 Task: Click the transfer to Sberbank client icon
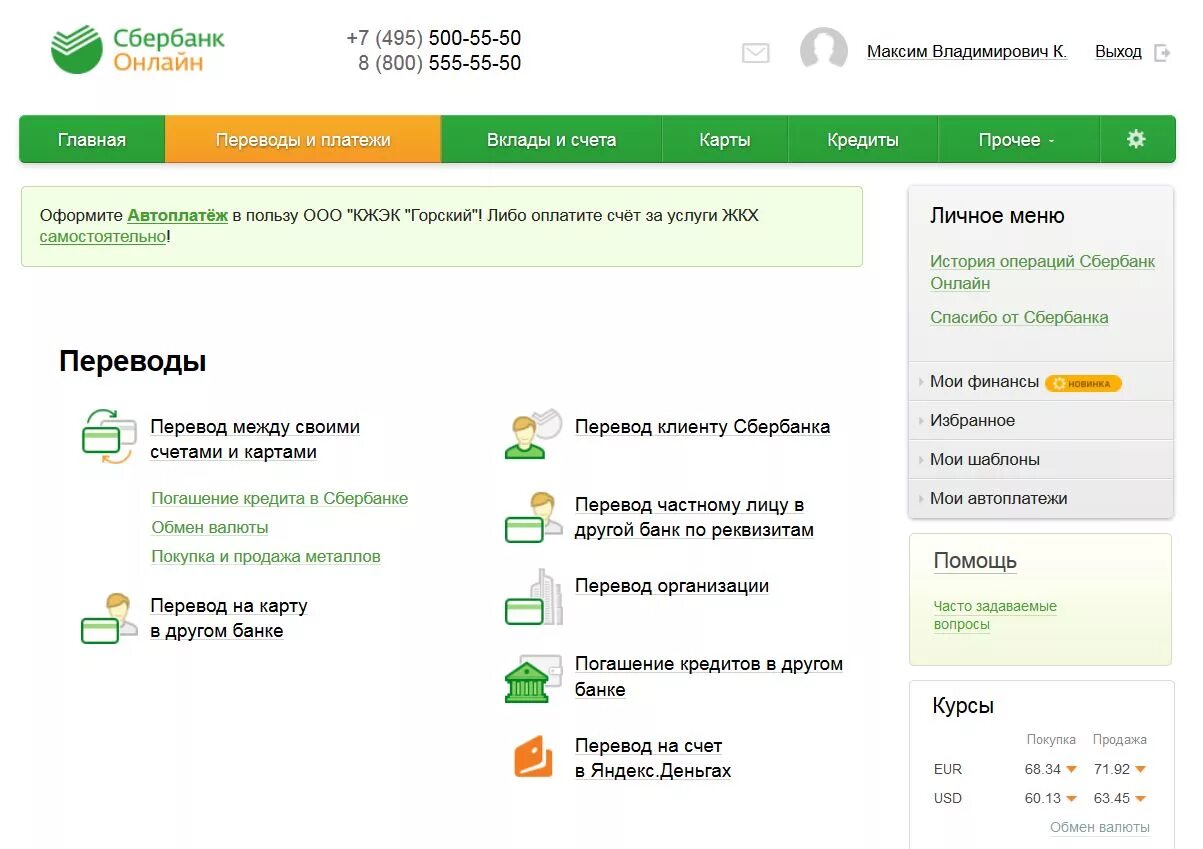533,433
